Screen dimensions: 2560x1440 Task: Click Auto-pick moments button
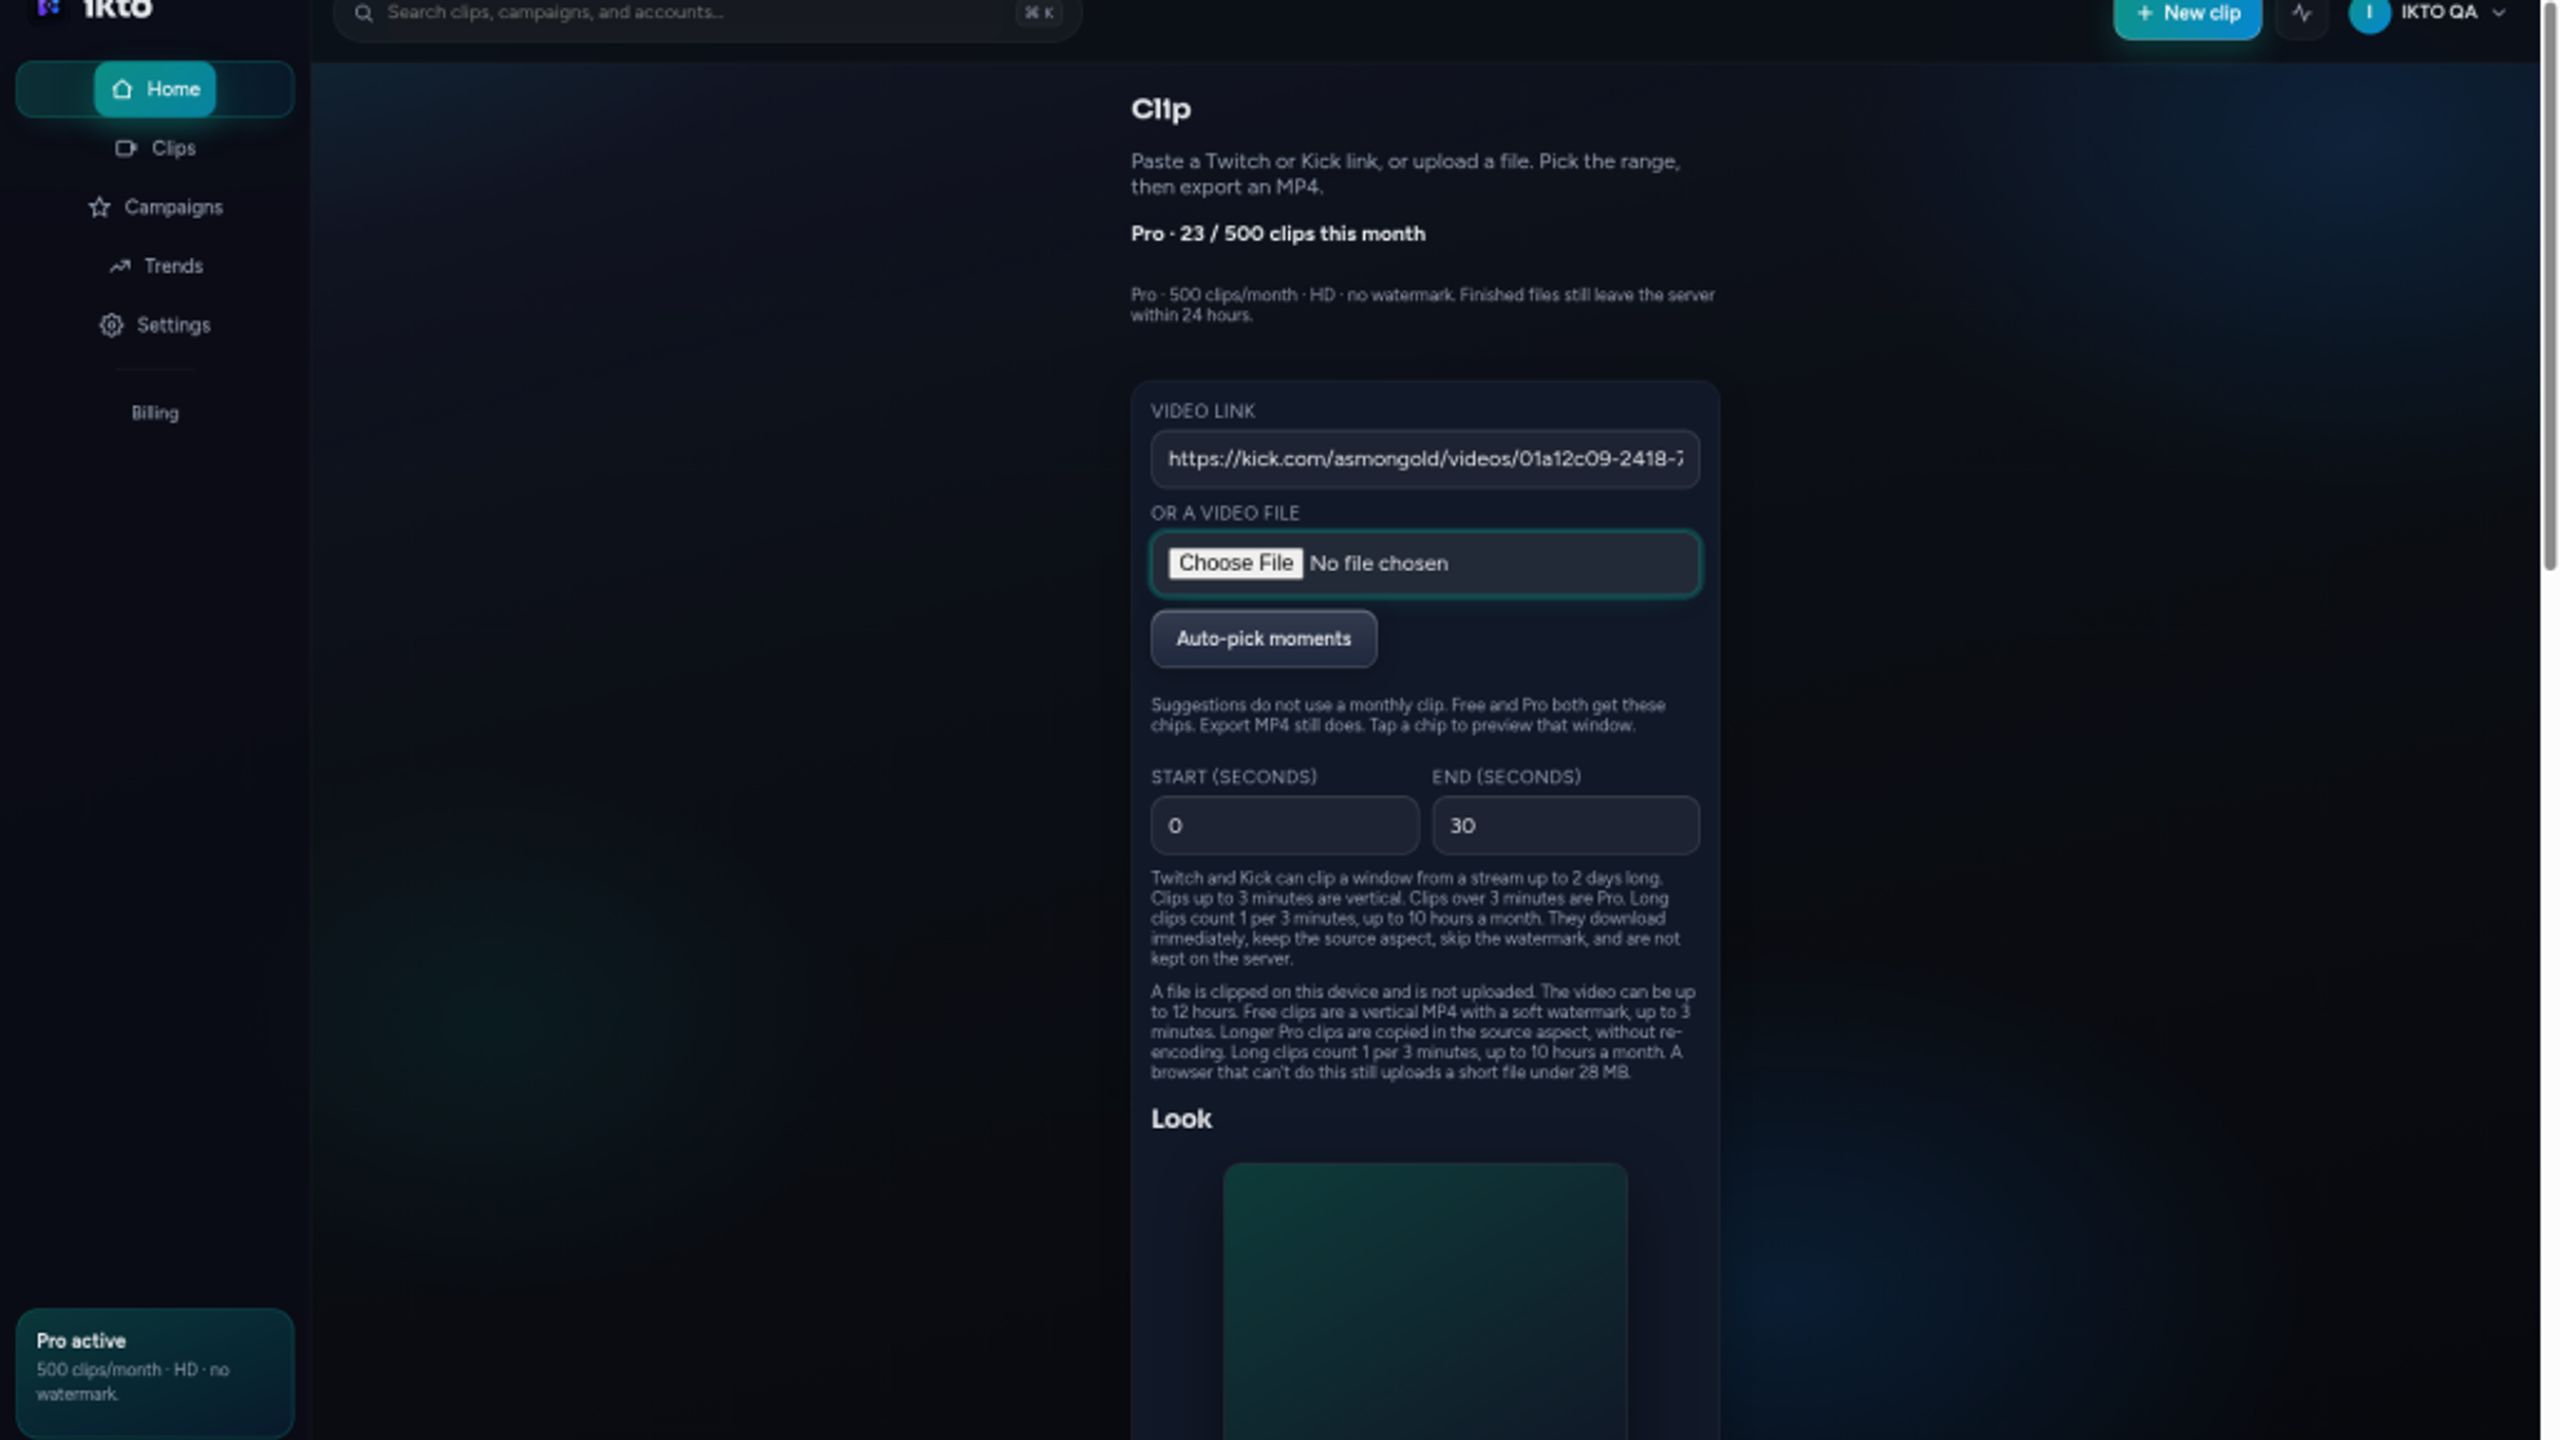pyautogui.click(x=1263, y=639)
